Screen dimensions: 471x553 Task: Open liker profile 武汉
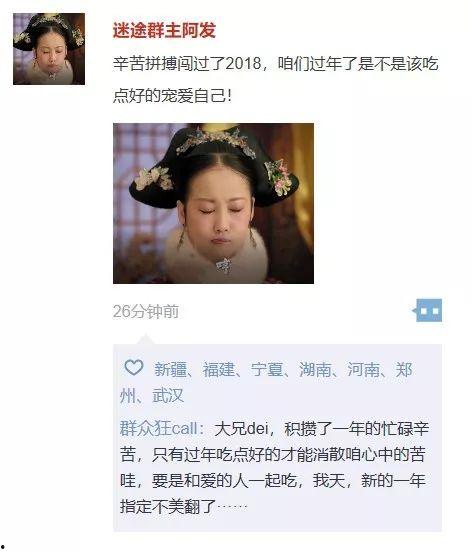[x=168, y=395]
